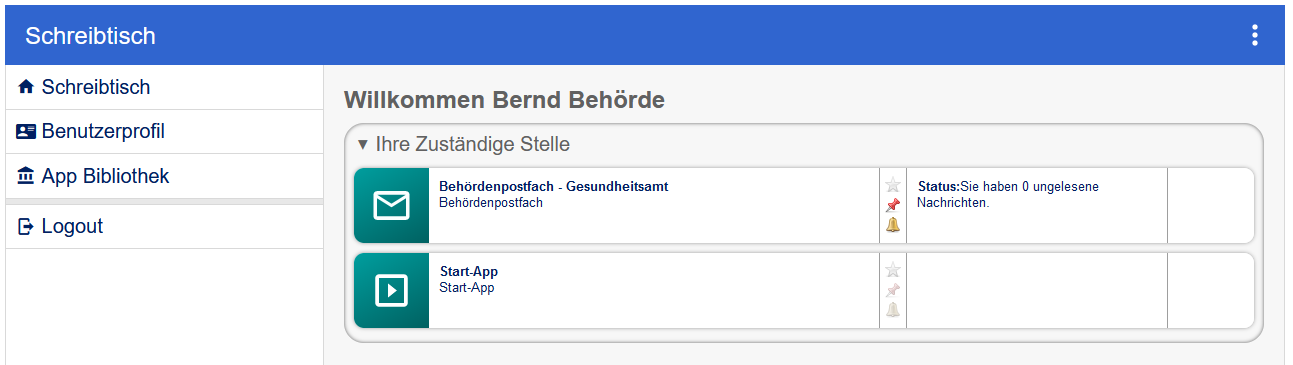Open the Start-App title link
This screenshot has width=1293, height=365.
click(x=469, y=272)
